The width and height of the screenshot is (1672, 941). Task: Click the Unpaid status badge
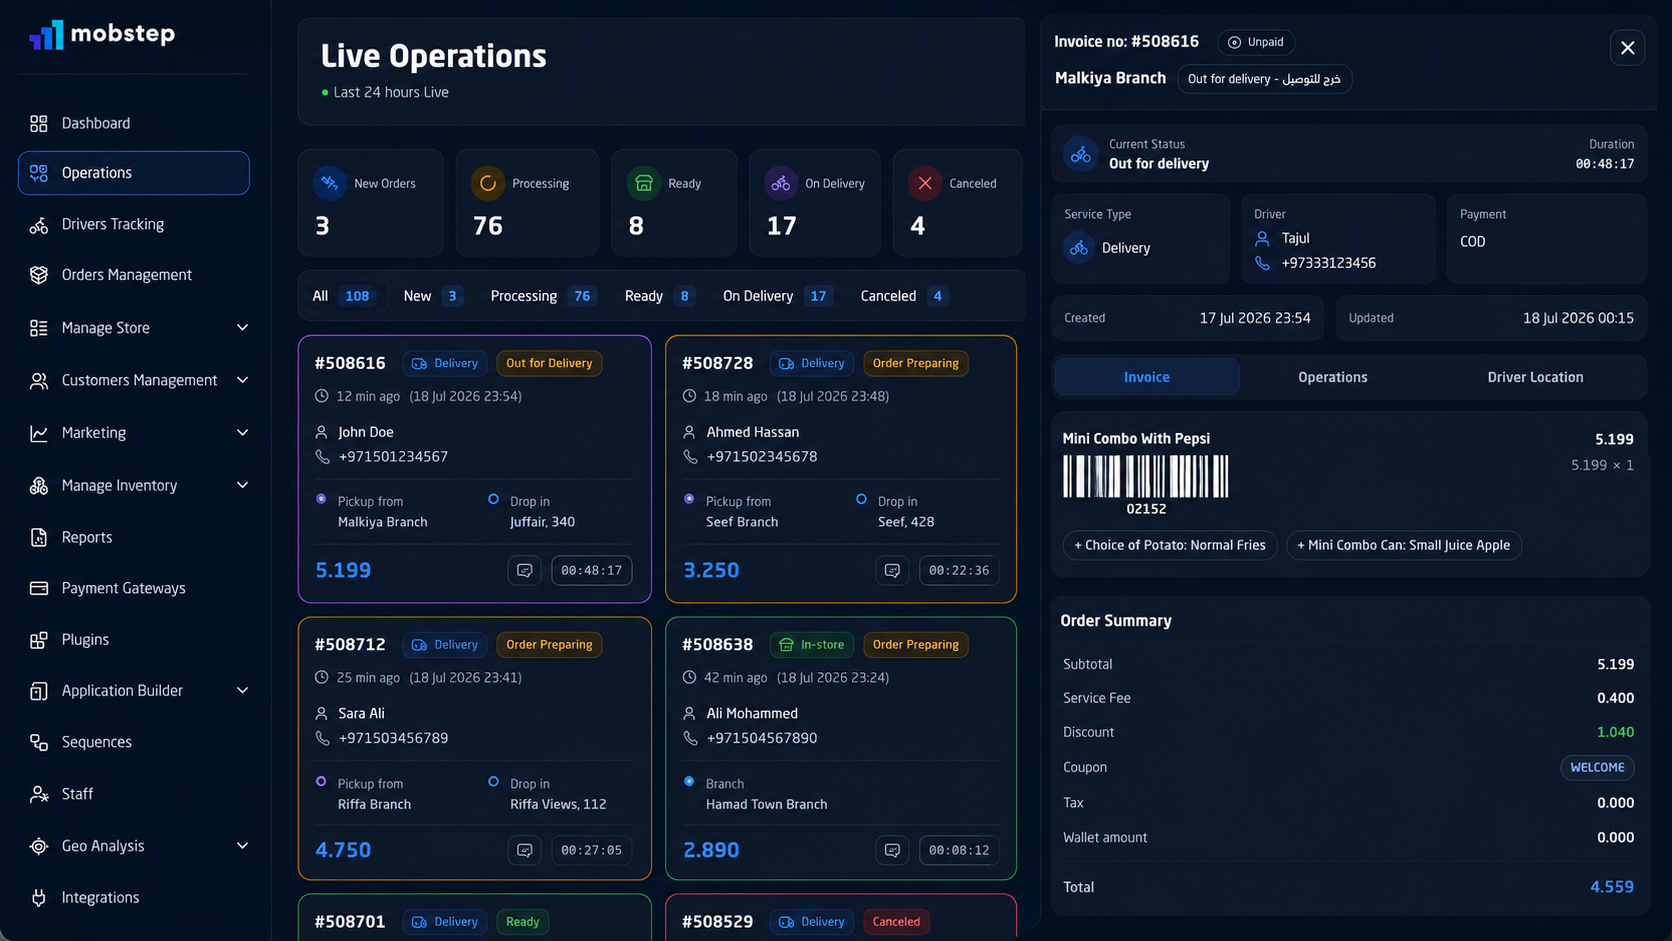1256,42
